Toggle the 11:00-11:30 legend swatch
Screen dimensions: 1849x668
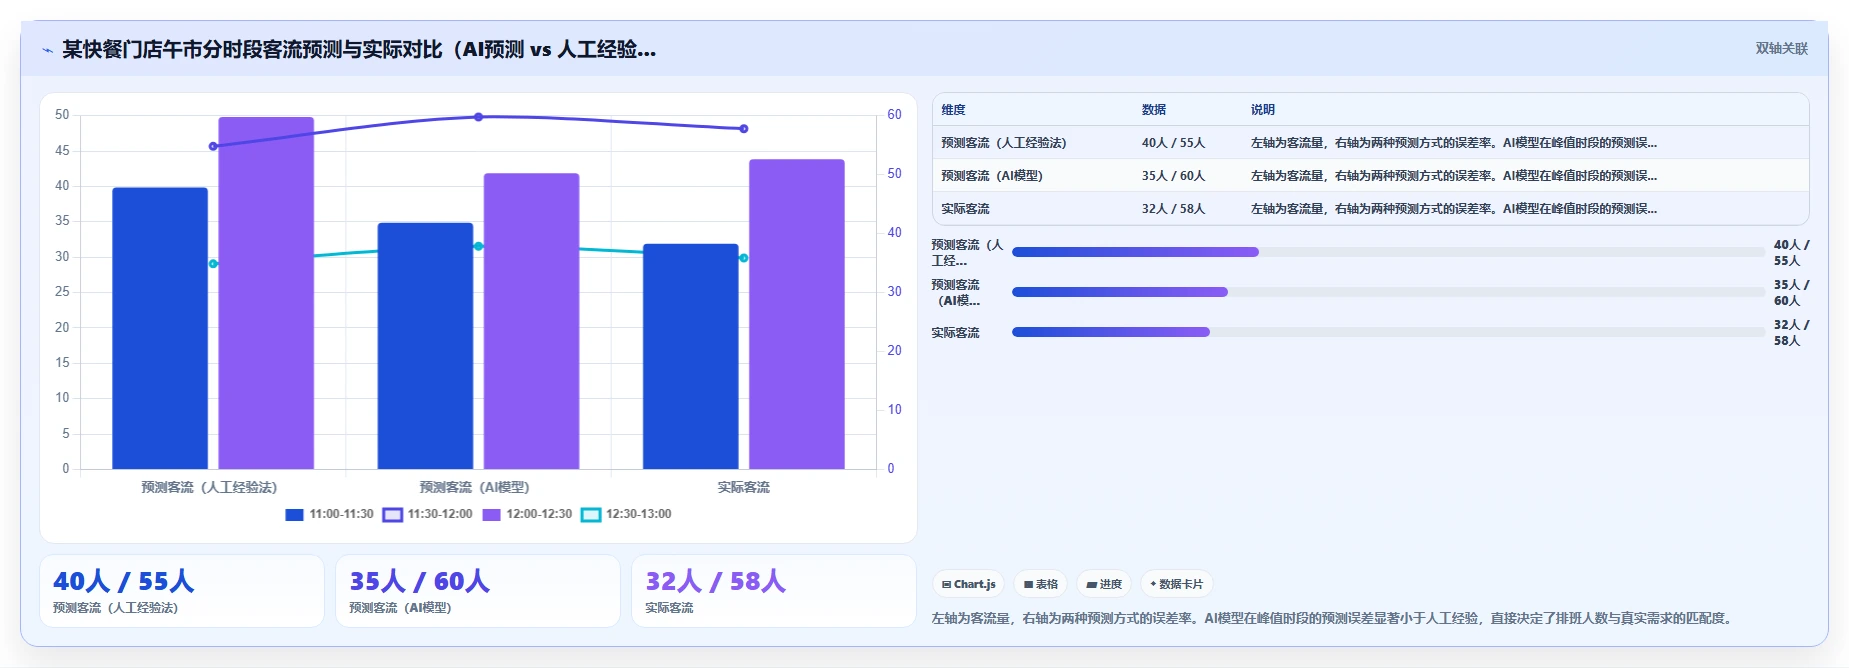(294, 515)
